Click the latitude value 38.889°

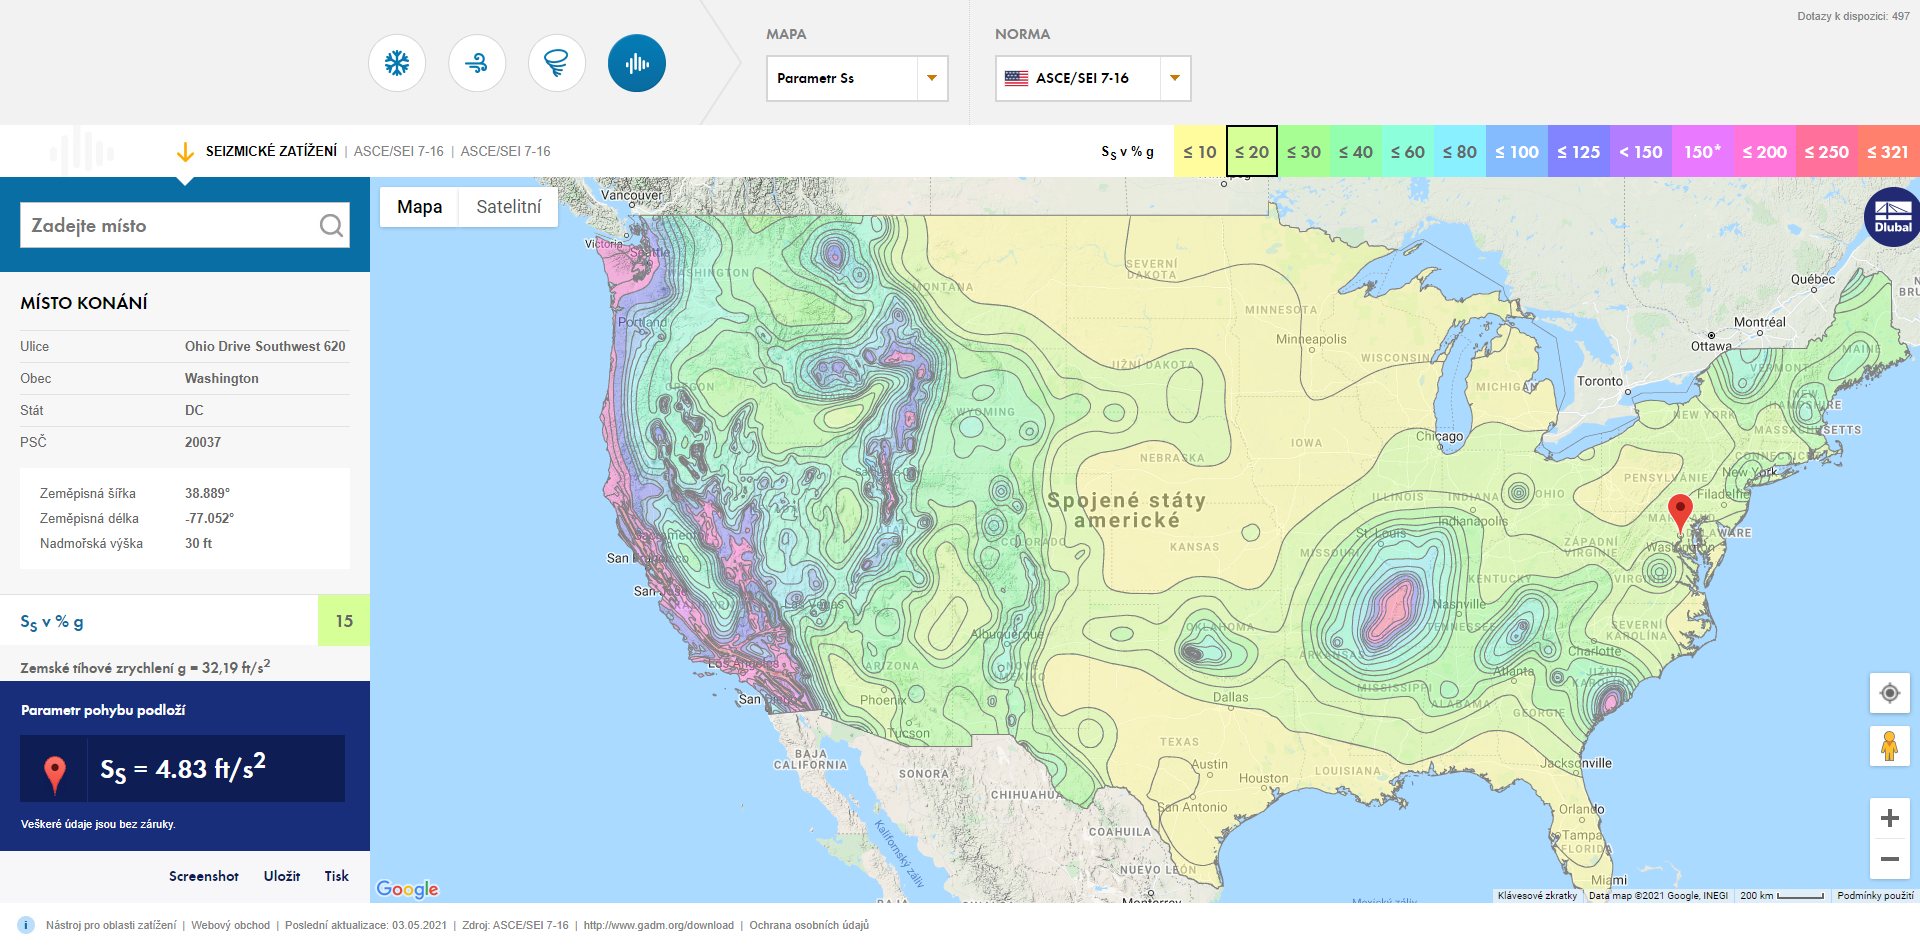click(x=207, y=493)
